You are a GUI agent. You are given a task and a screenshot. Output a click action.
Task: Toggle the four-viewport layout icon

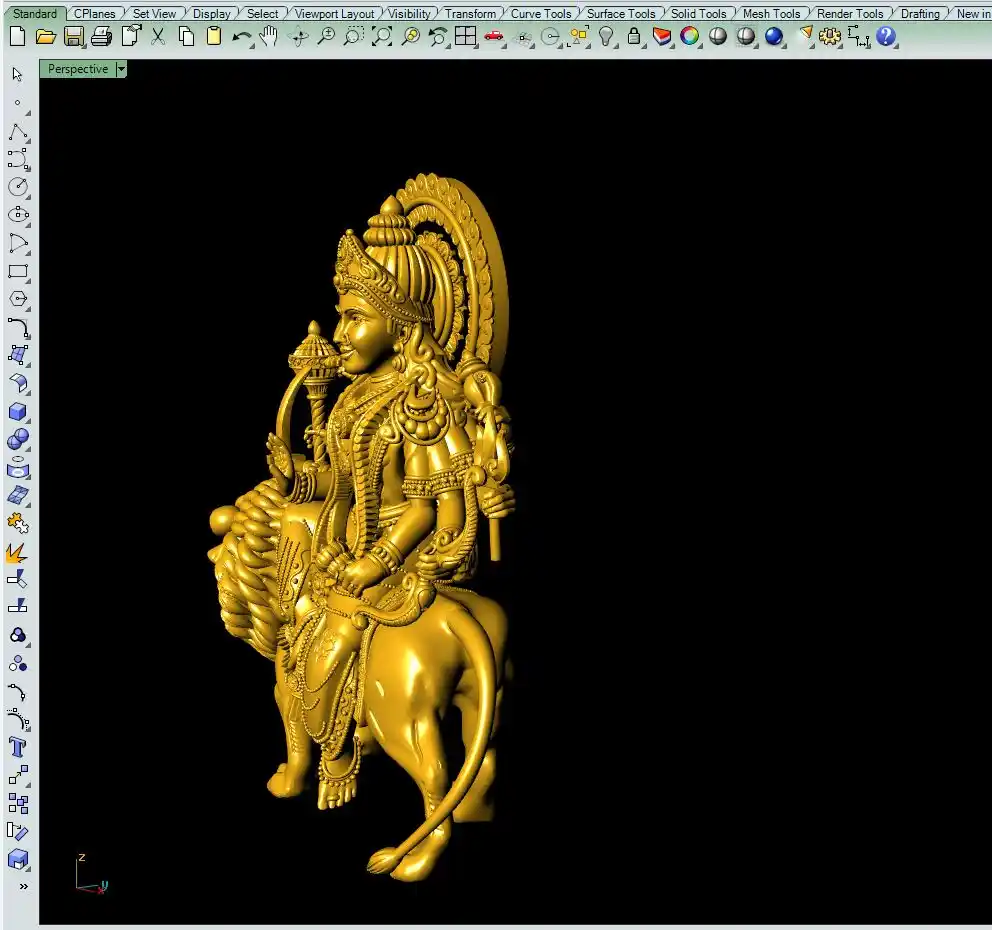tap(465, 37)
